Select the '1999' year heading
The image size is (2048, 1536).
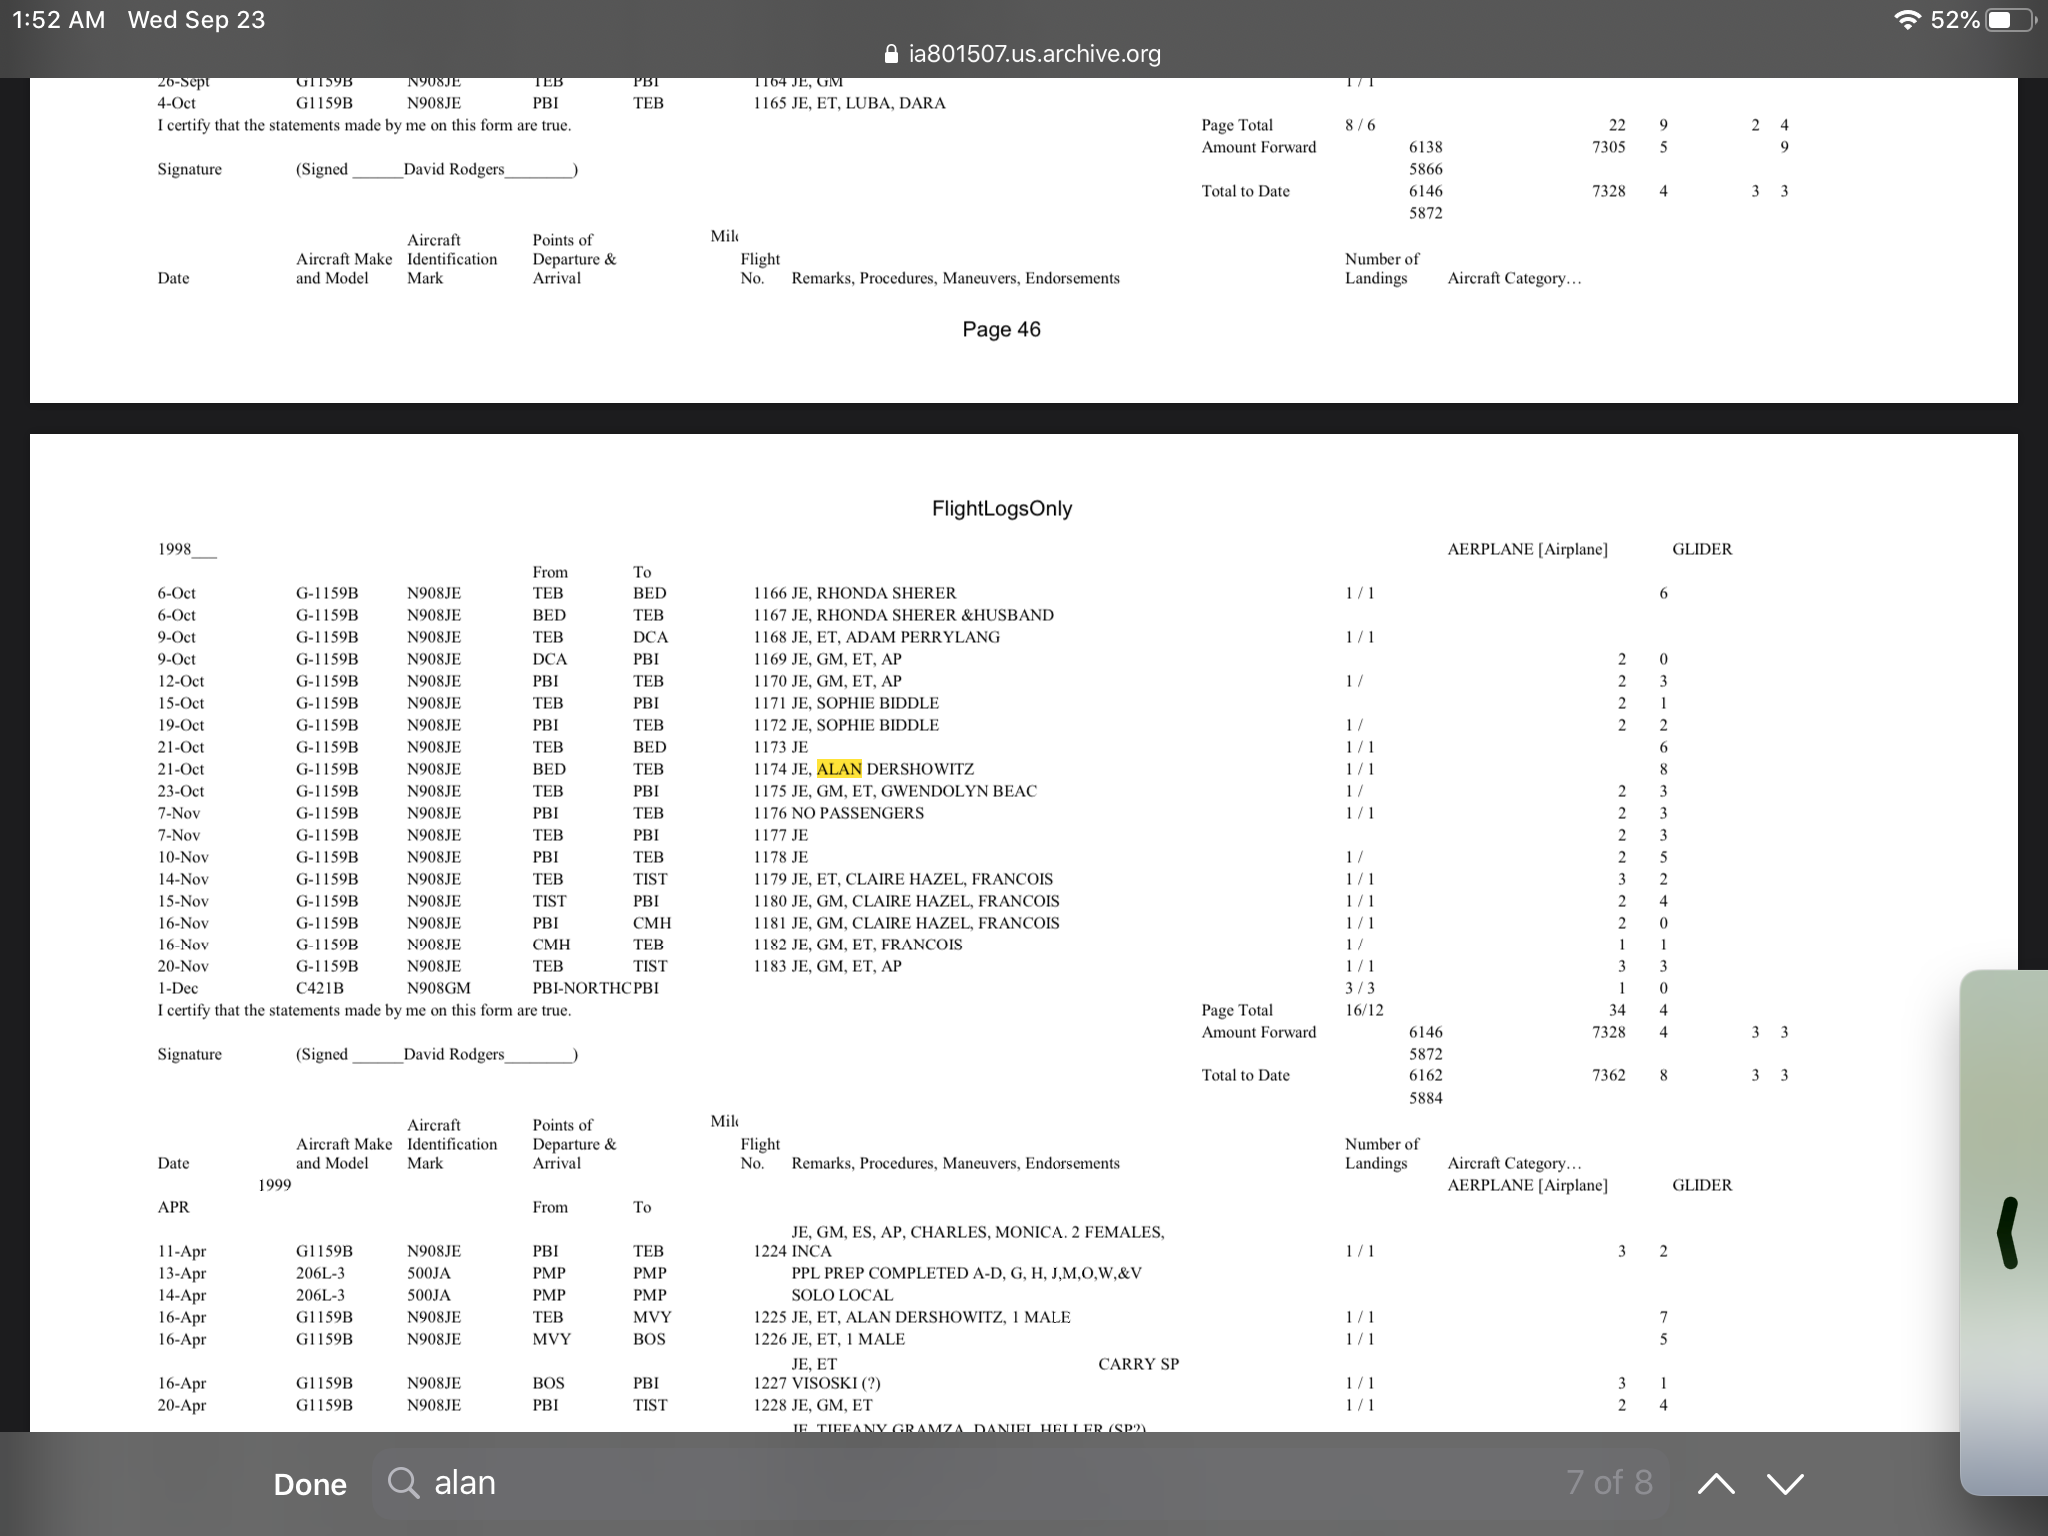(x=274, y=1185)
